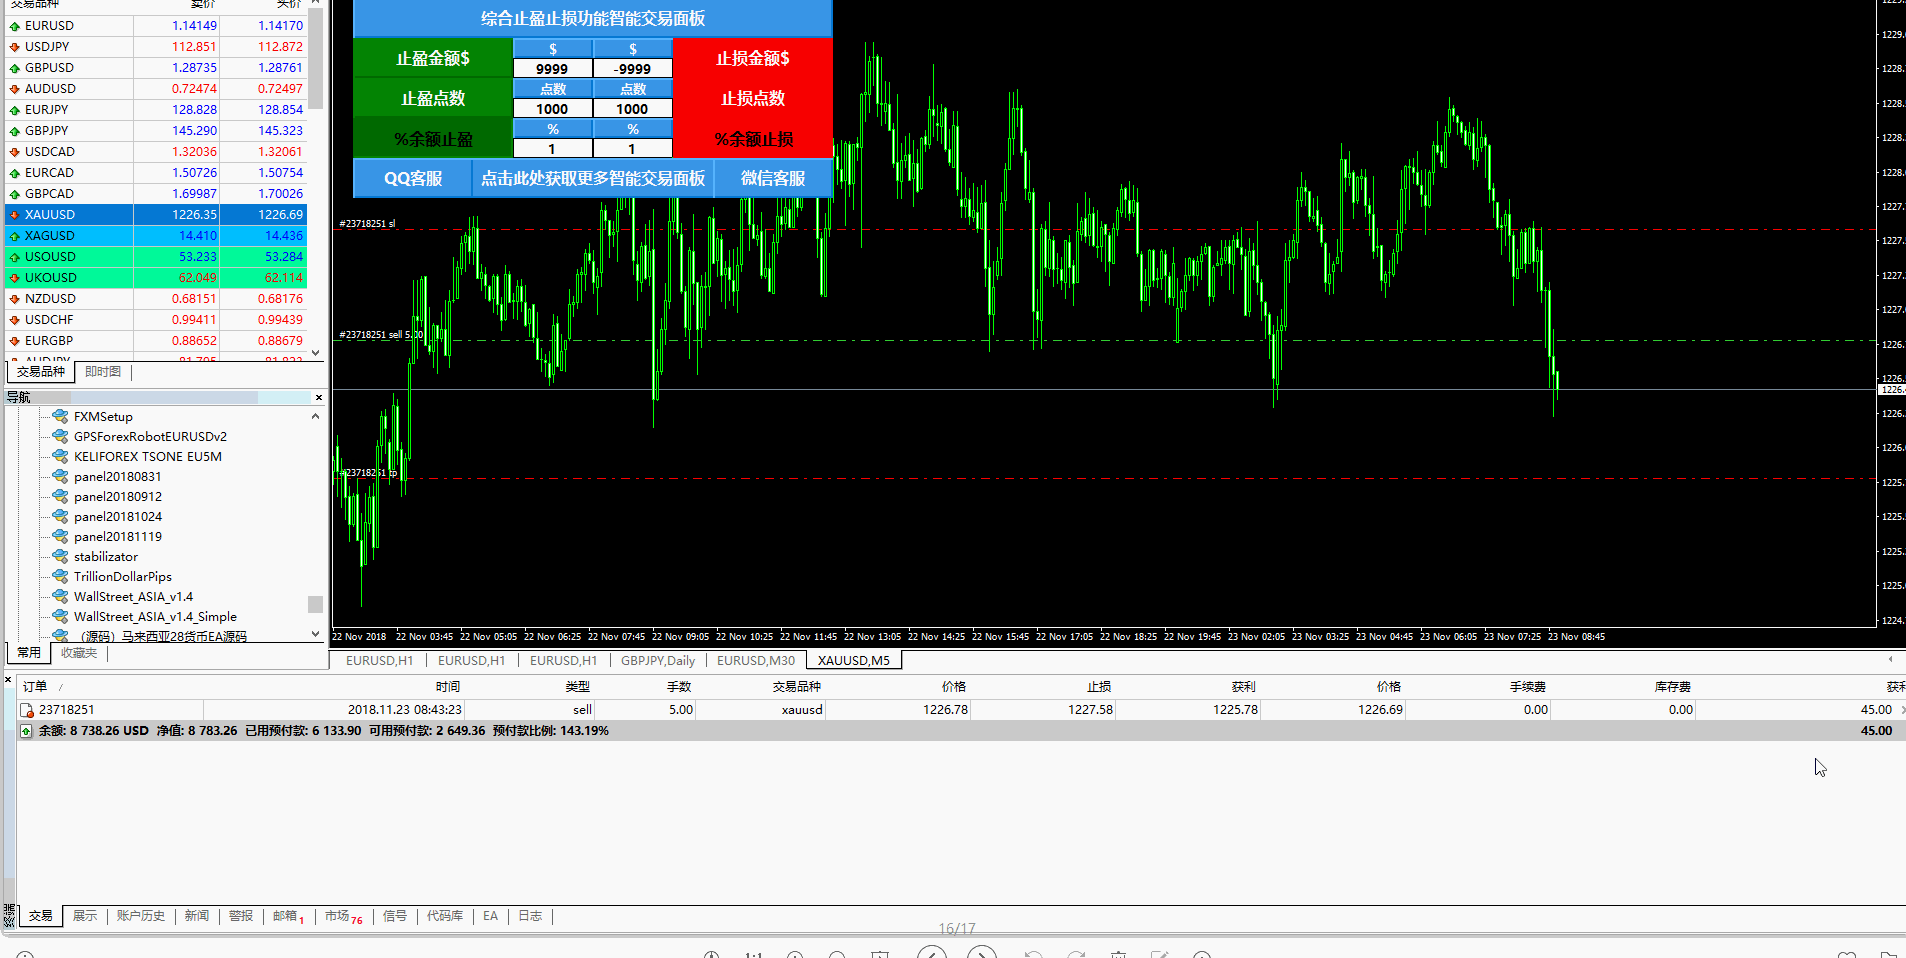Image resolution: width=1906 pixels, height=958 pixels.
Task: Click the market watch vertical scrollbar thumb
Action: pyautogui.click(x=316, y=60)
